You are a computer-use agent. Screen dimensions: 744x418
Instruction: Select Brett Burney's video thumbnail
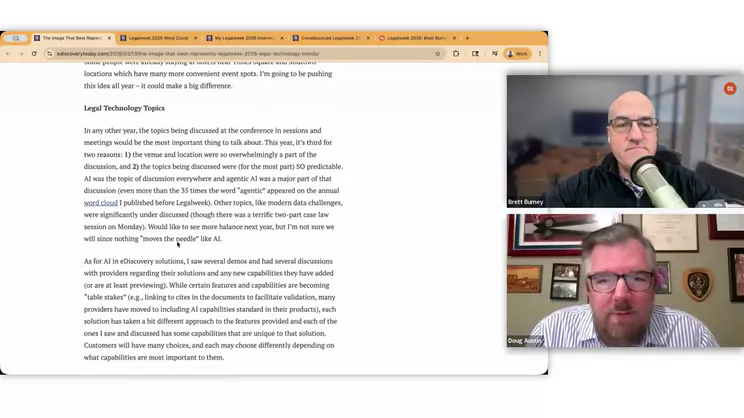tap(625, 141)
